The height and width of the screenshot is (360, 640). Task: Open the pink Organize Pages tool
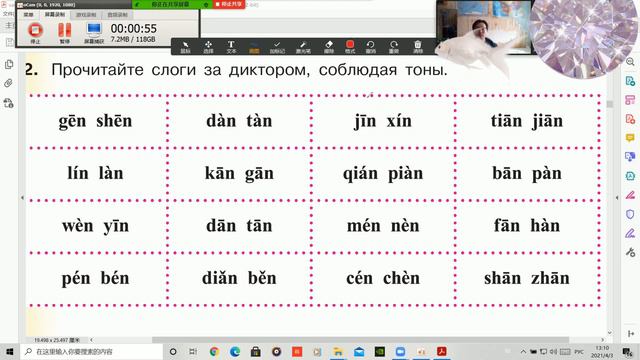(630, 100)
